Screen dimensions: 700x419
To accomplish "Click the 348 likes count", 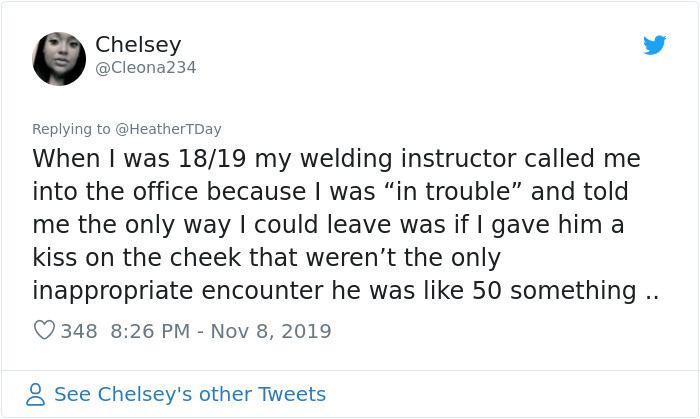I will pyautogui.click(x=79, y=331).
